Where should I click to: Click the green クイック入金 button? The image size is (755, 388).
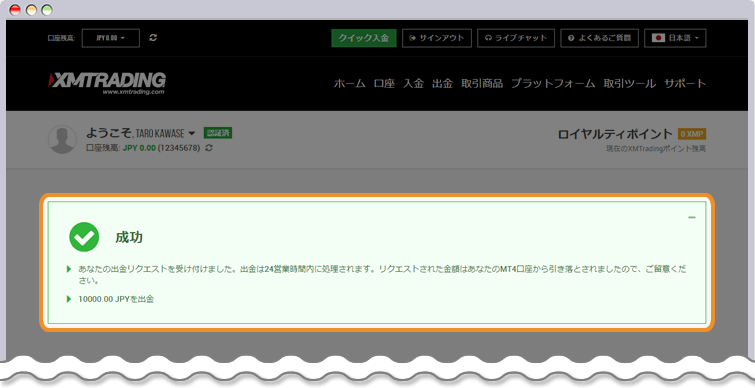click(x=364, y=38)
